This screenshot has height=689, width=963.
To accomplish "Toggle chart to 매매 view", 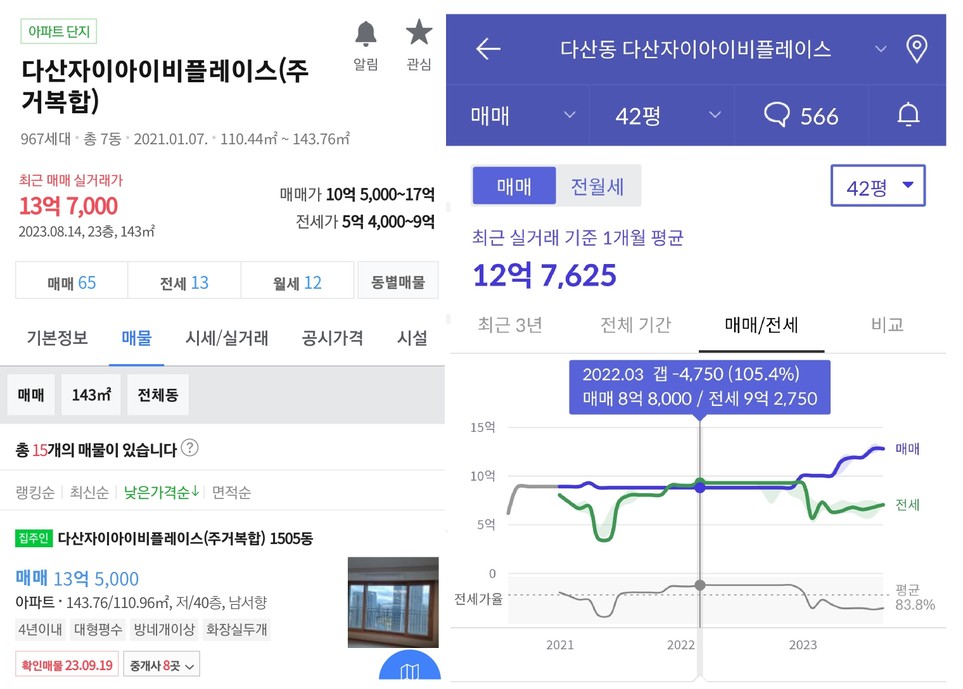I will click(514, 185).
